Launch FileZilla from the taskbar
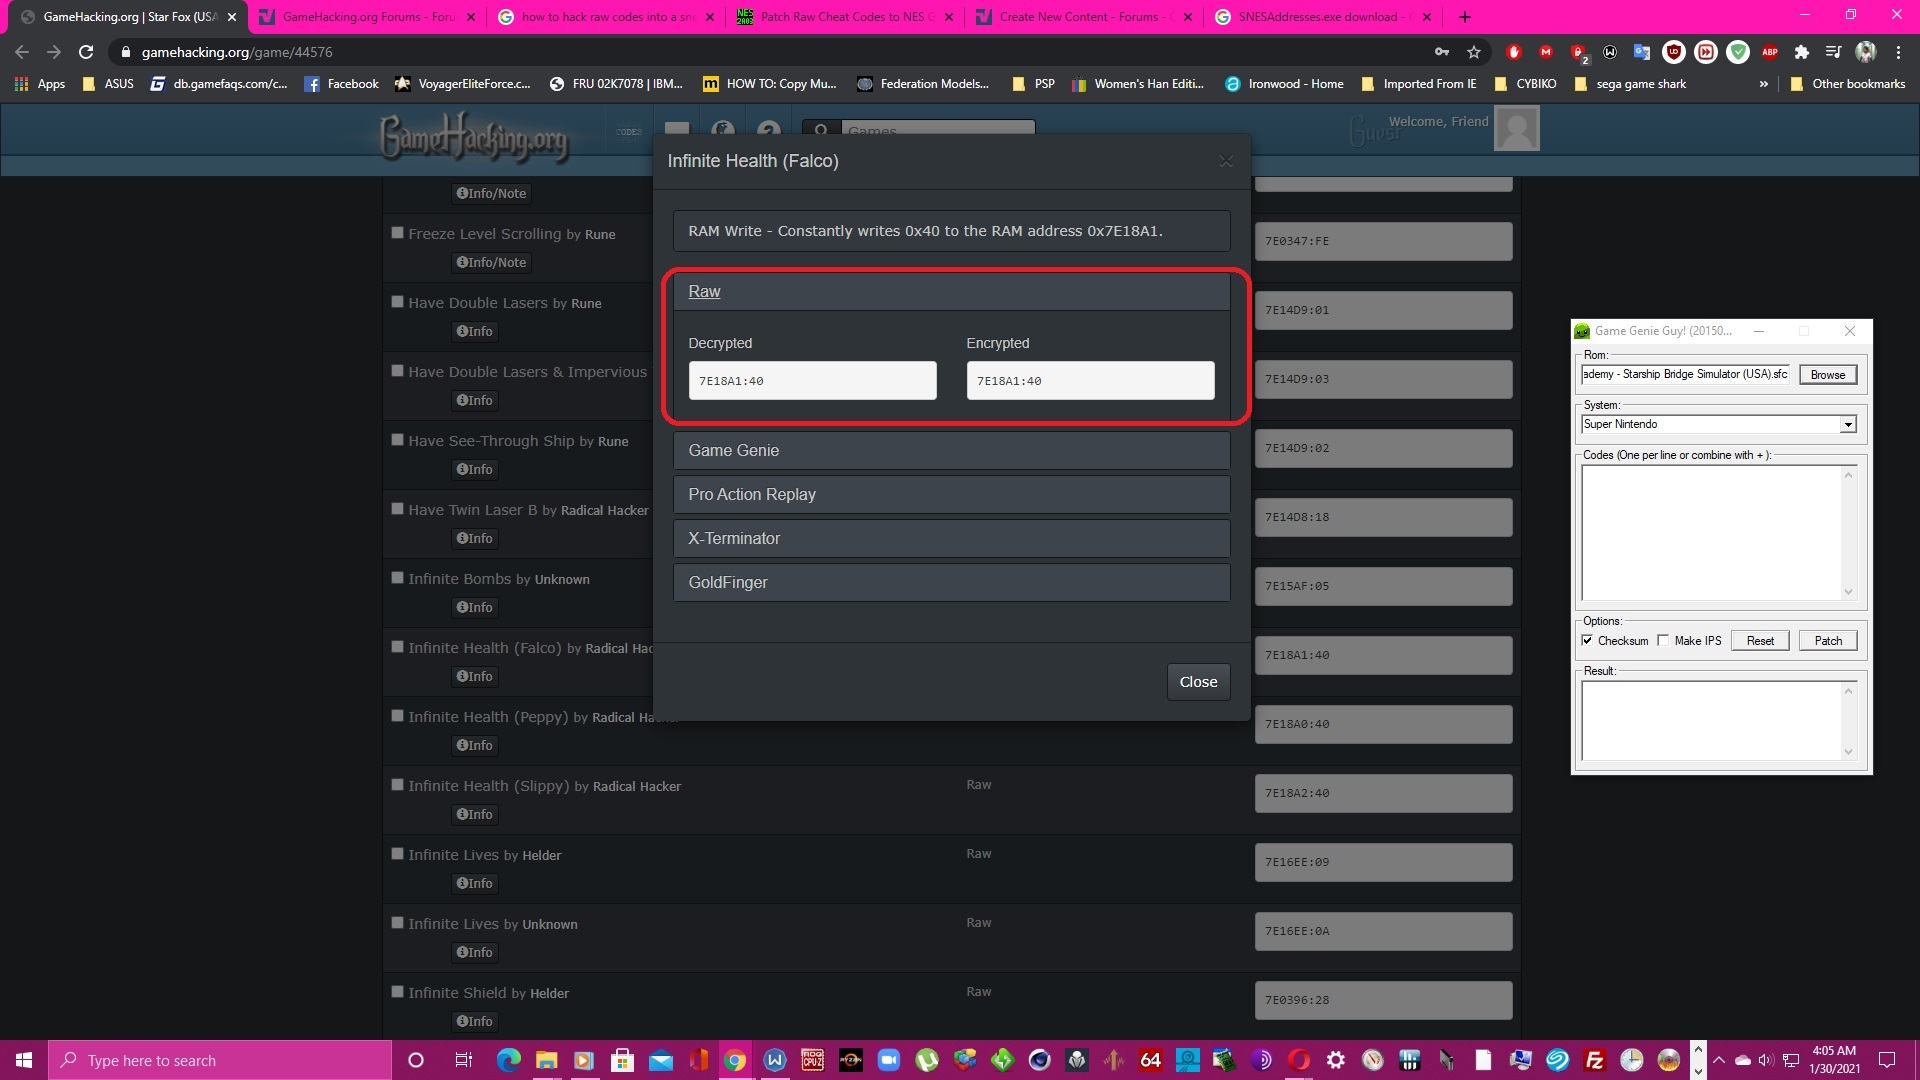Image resolution: width=1920 pixels, height=1080 pixels. click(x=1595, y=1060)
